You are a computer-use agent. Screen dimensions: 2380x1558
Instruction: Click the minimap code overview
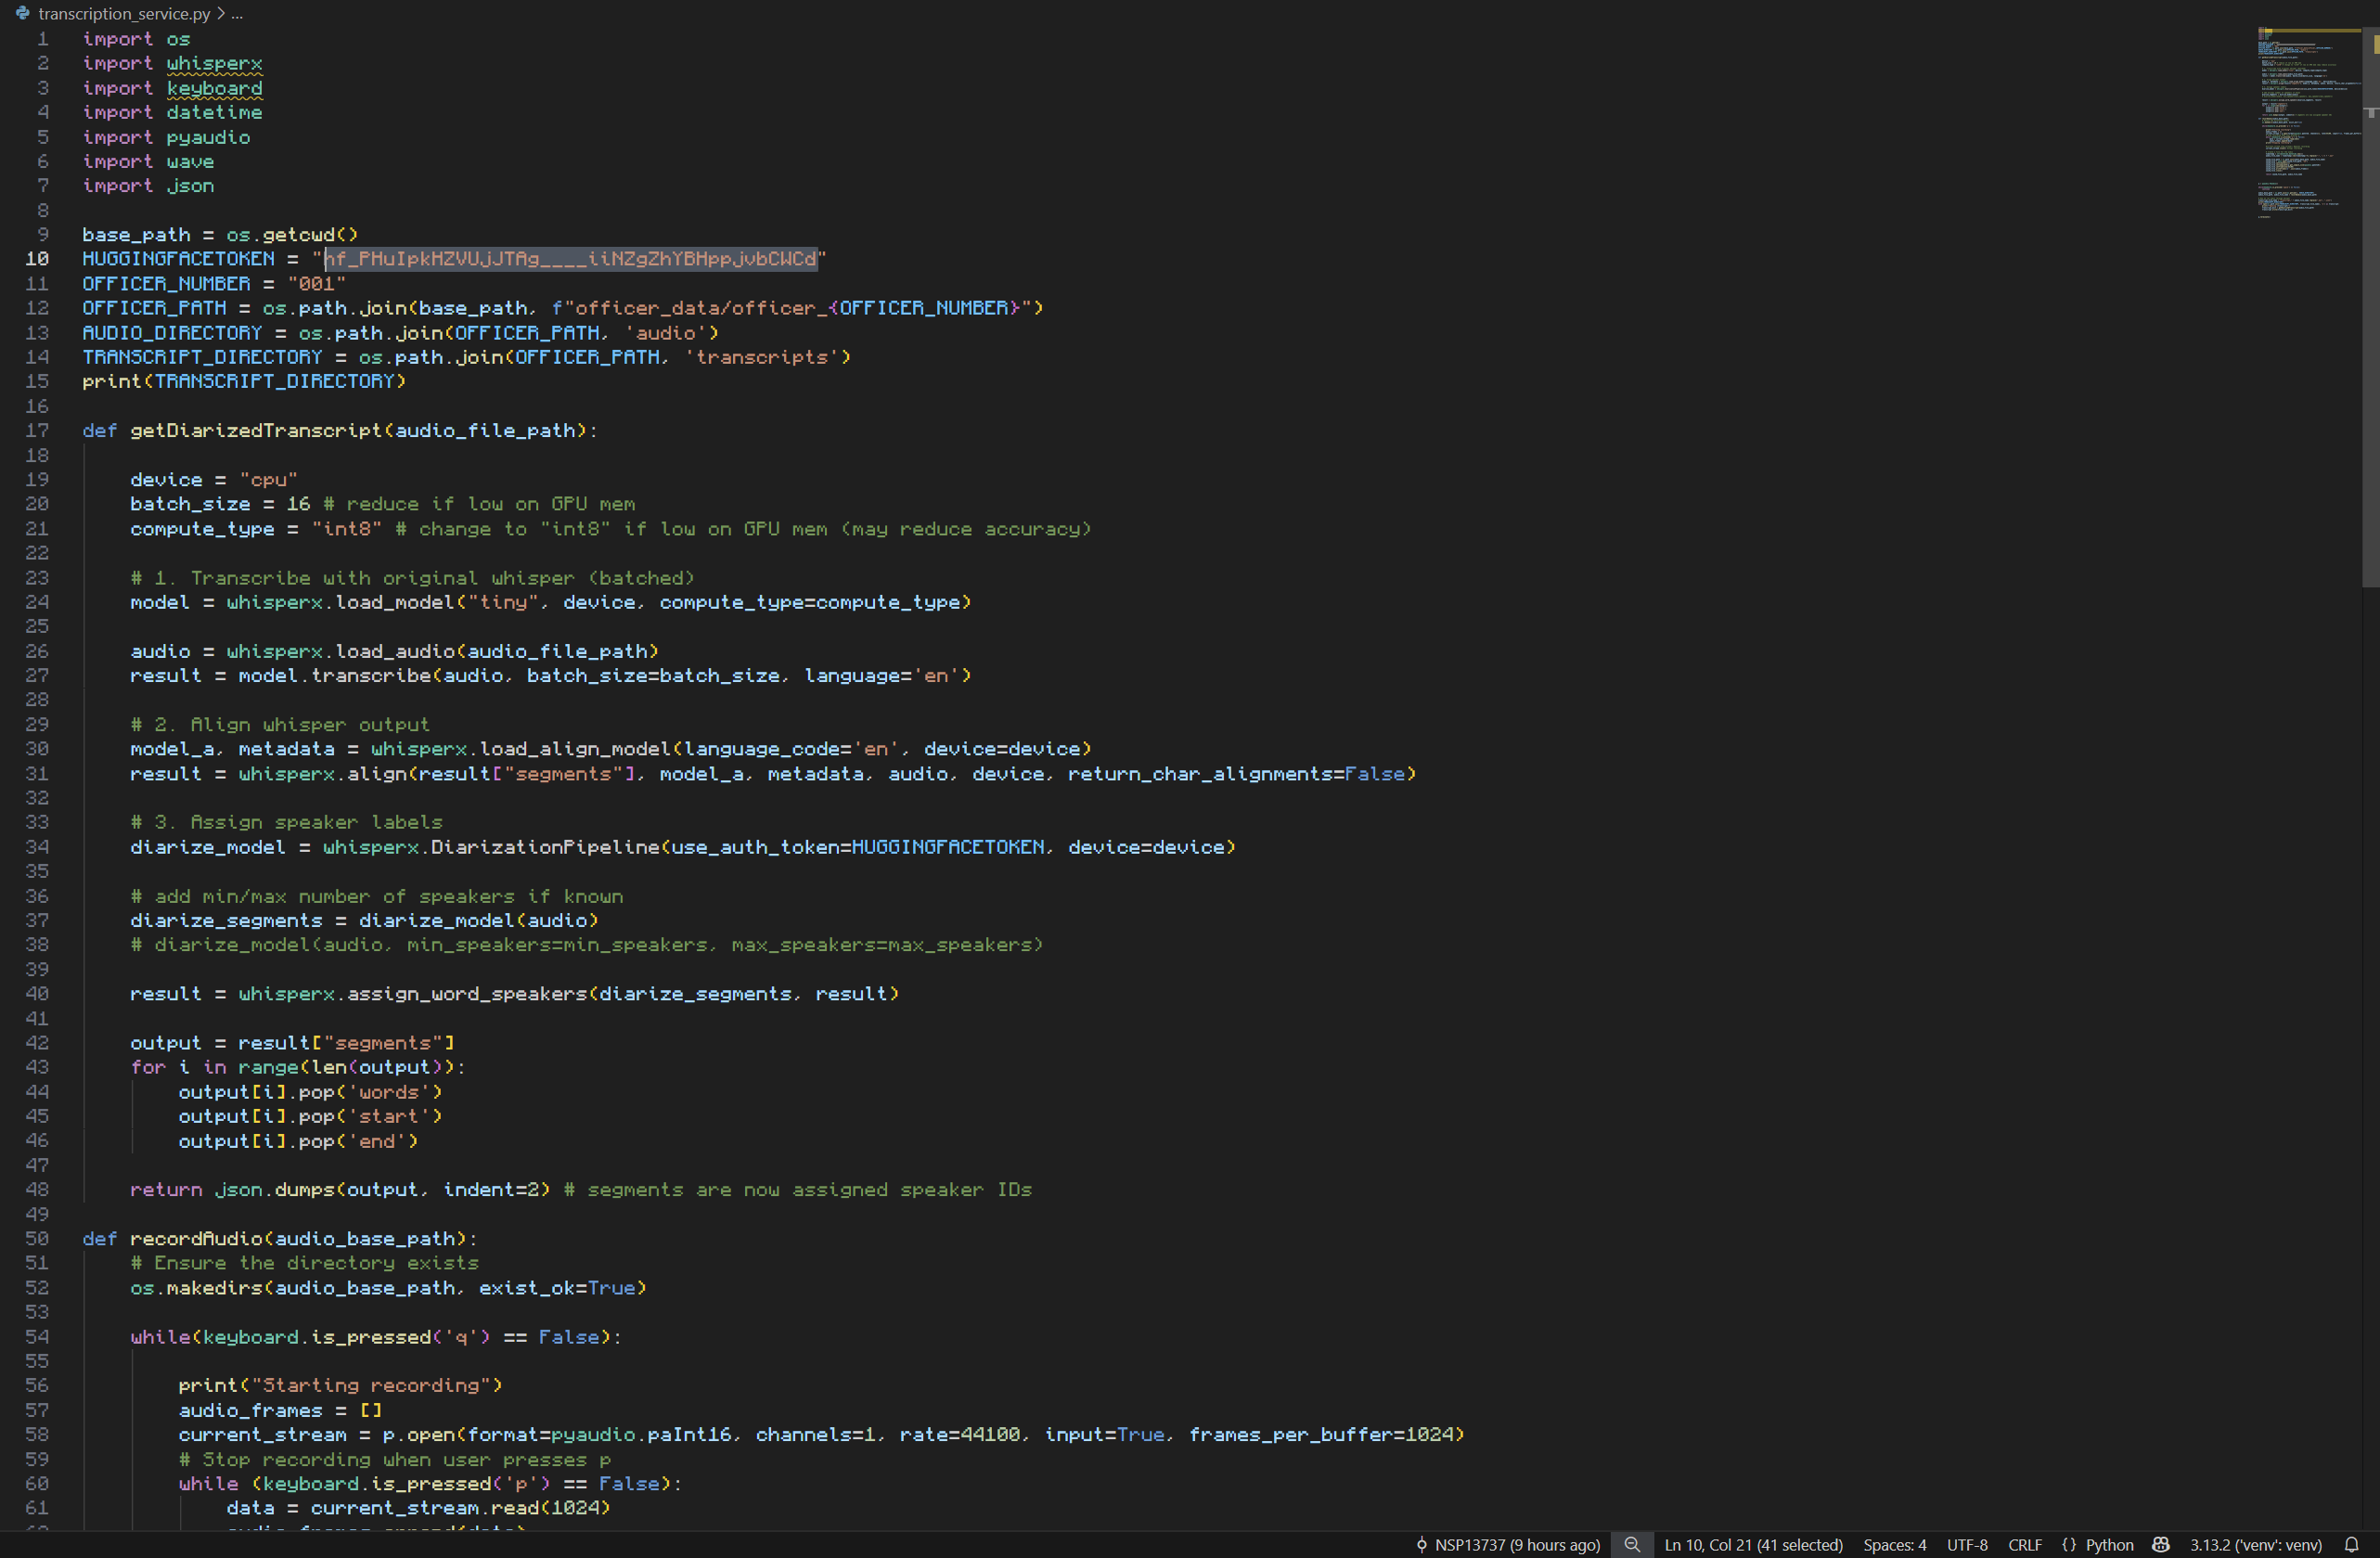[2300, 120]
